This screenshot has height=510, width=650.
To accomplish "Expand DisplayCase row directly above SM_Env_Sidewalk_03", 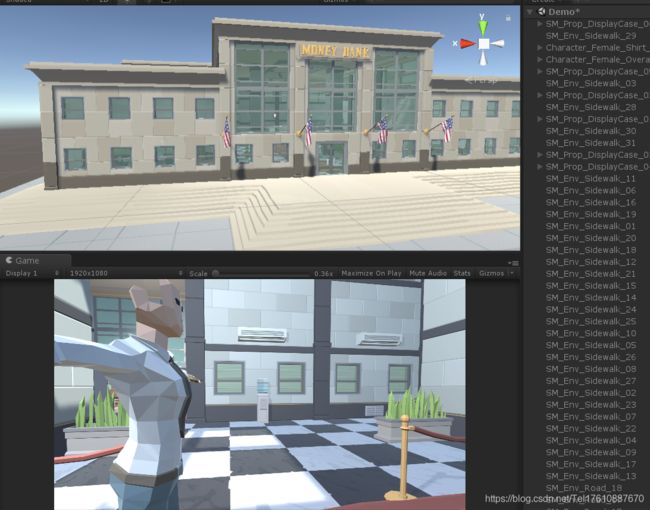I will pos(540,71).
